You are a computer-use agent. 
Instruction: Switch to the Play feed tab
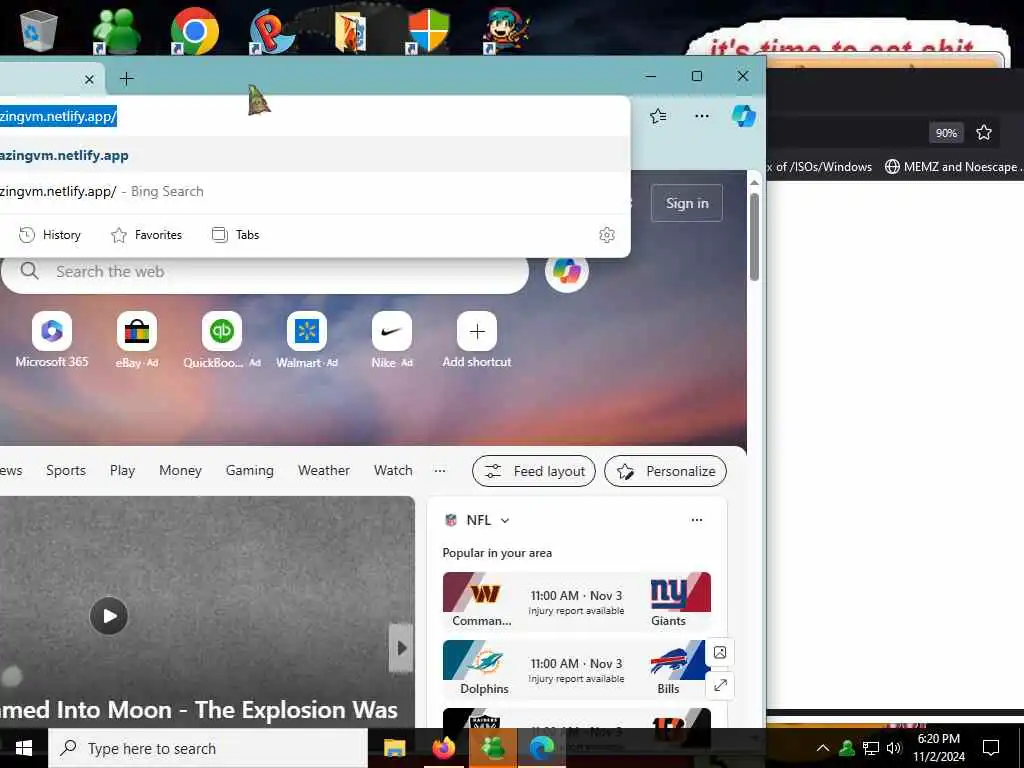click(122, 471)
